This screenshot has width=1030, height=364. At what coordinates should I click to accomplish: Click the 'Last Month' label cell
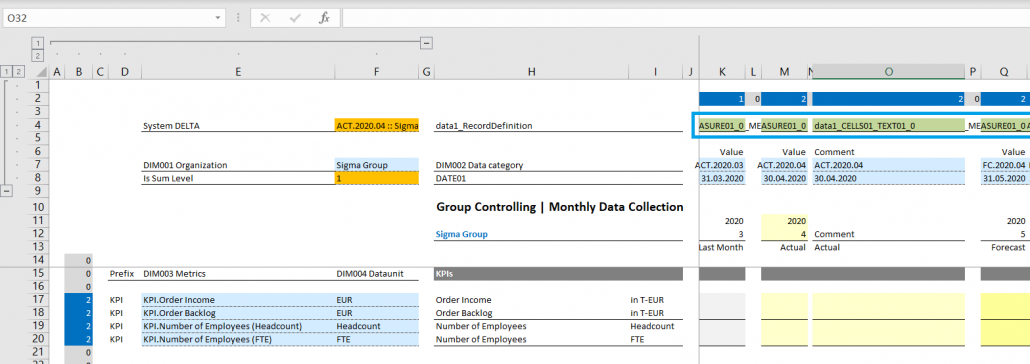pyautogui.click(x=722, y=247)
